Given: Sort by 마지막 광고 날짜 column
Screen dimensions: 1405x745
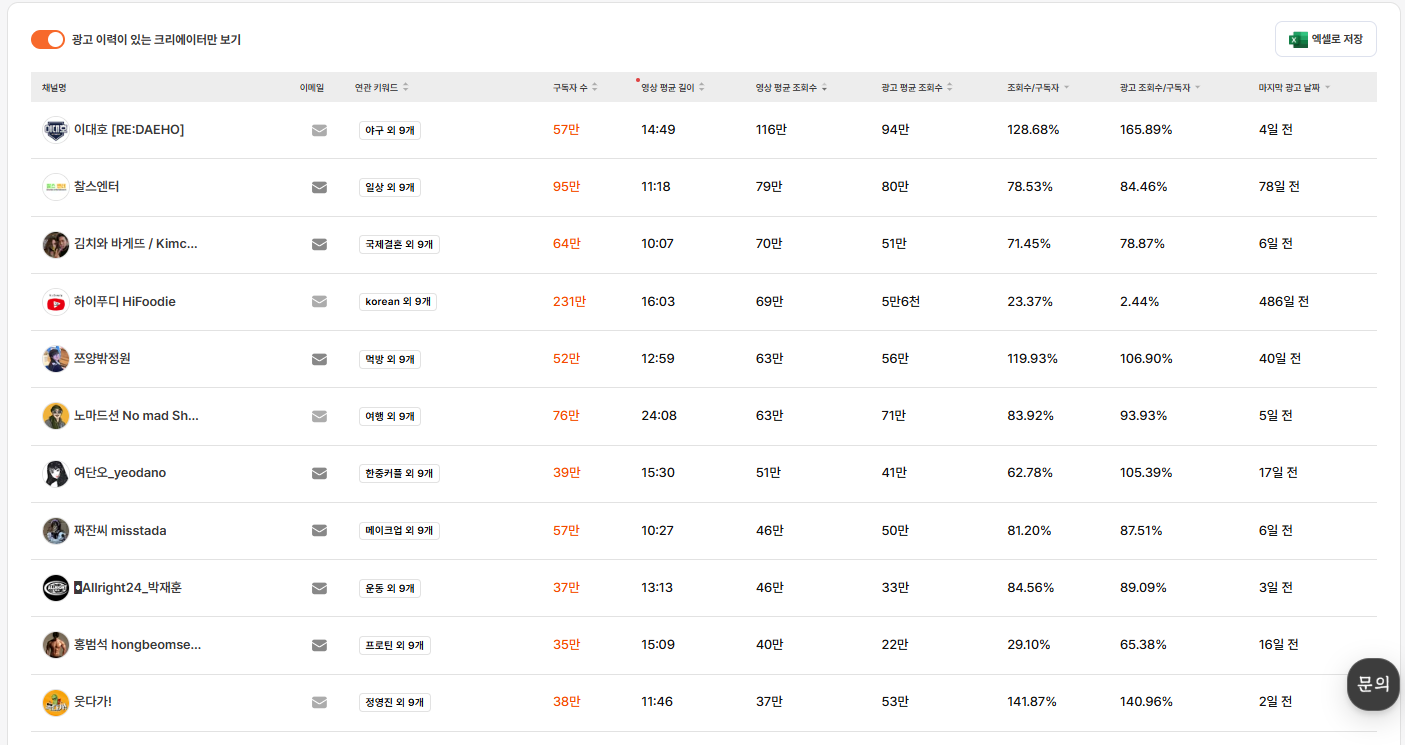Looking at the screenshot, I should [x=1294, y=88].
